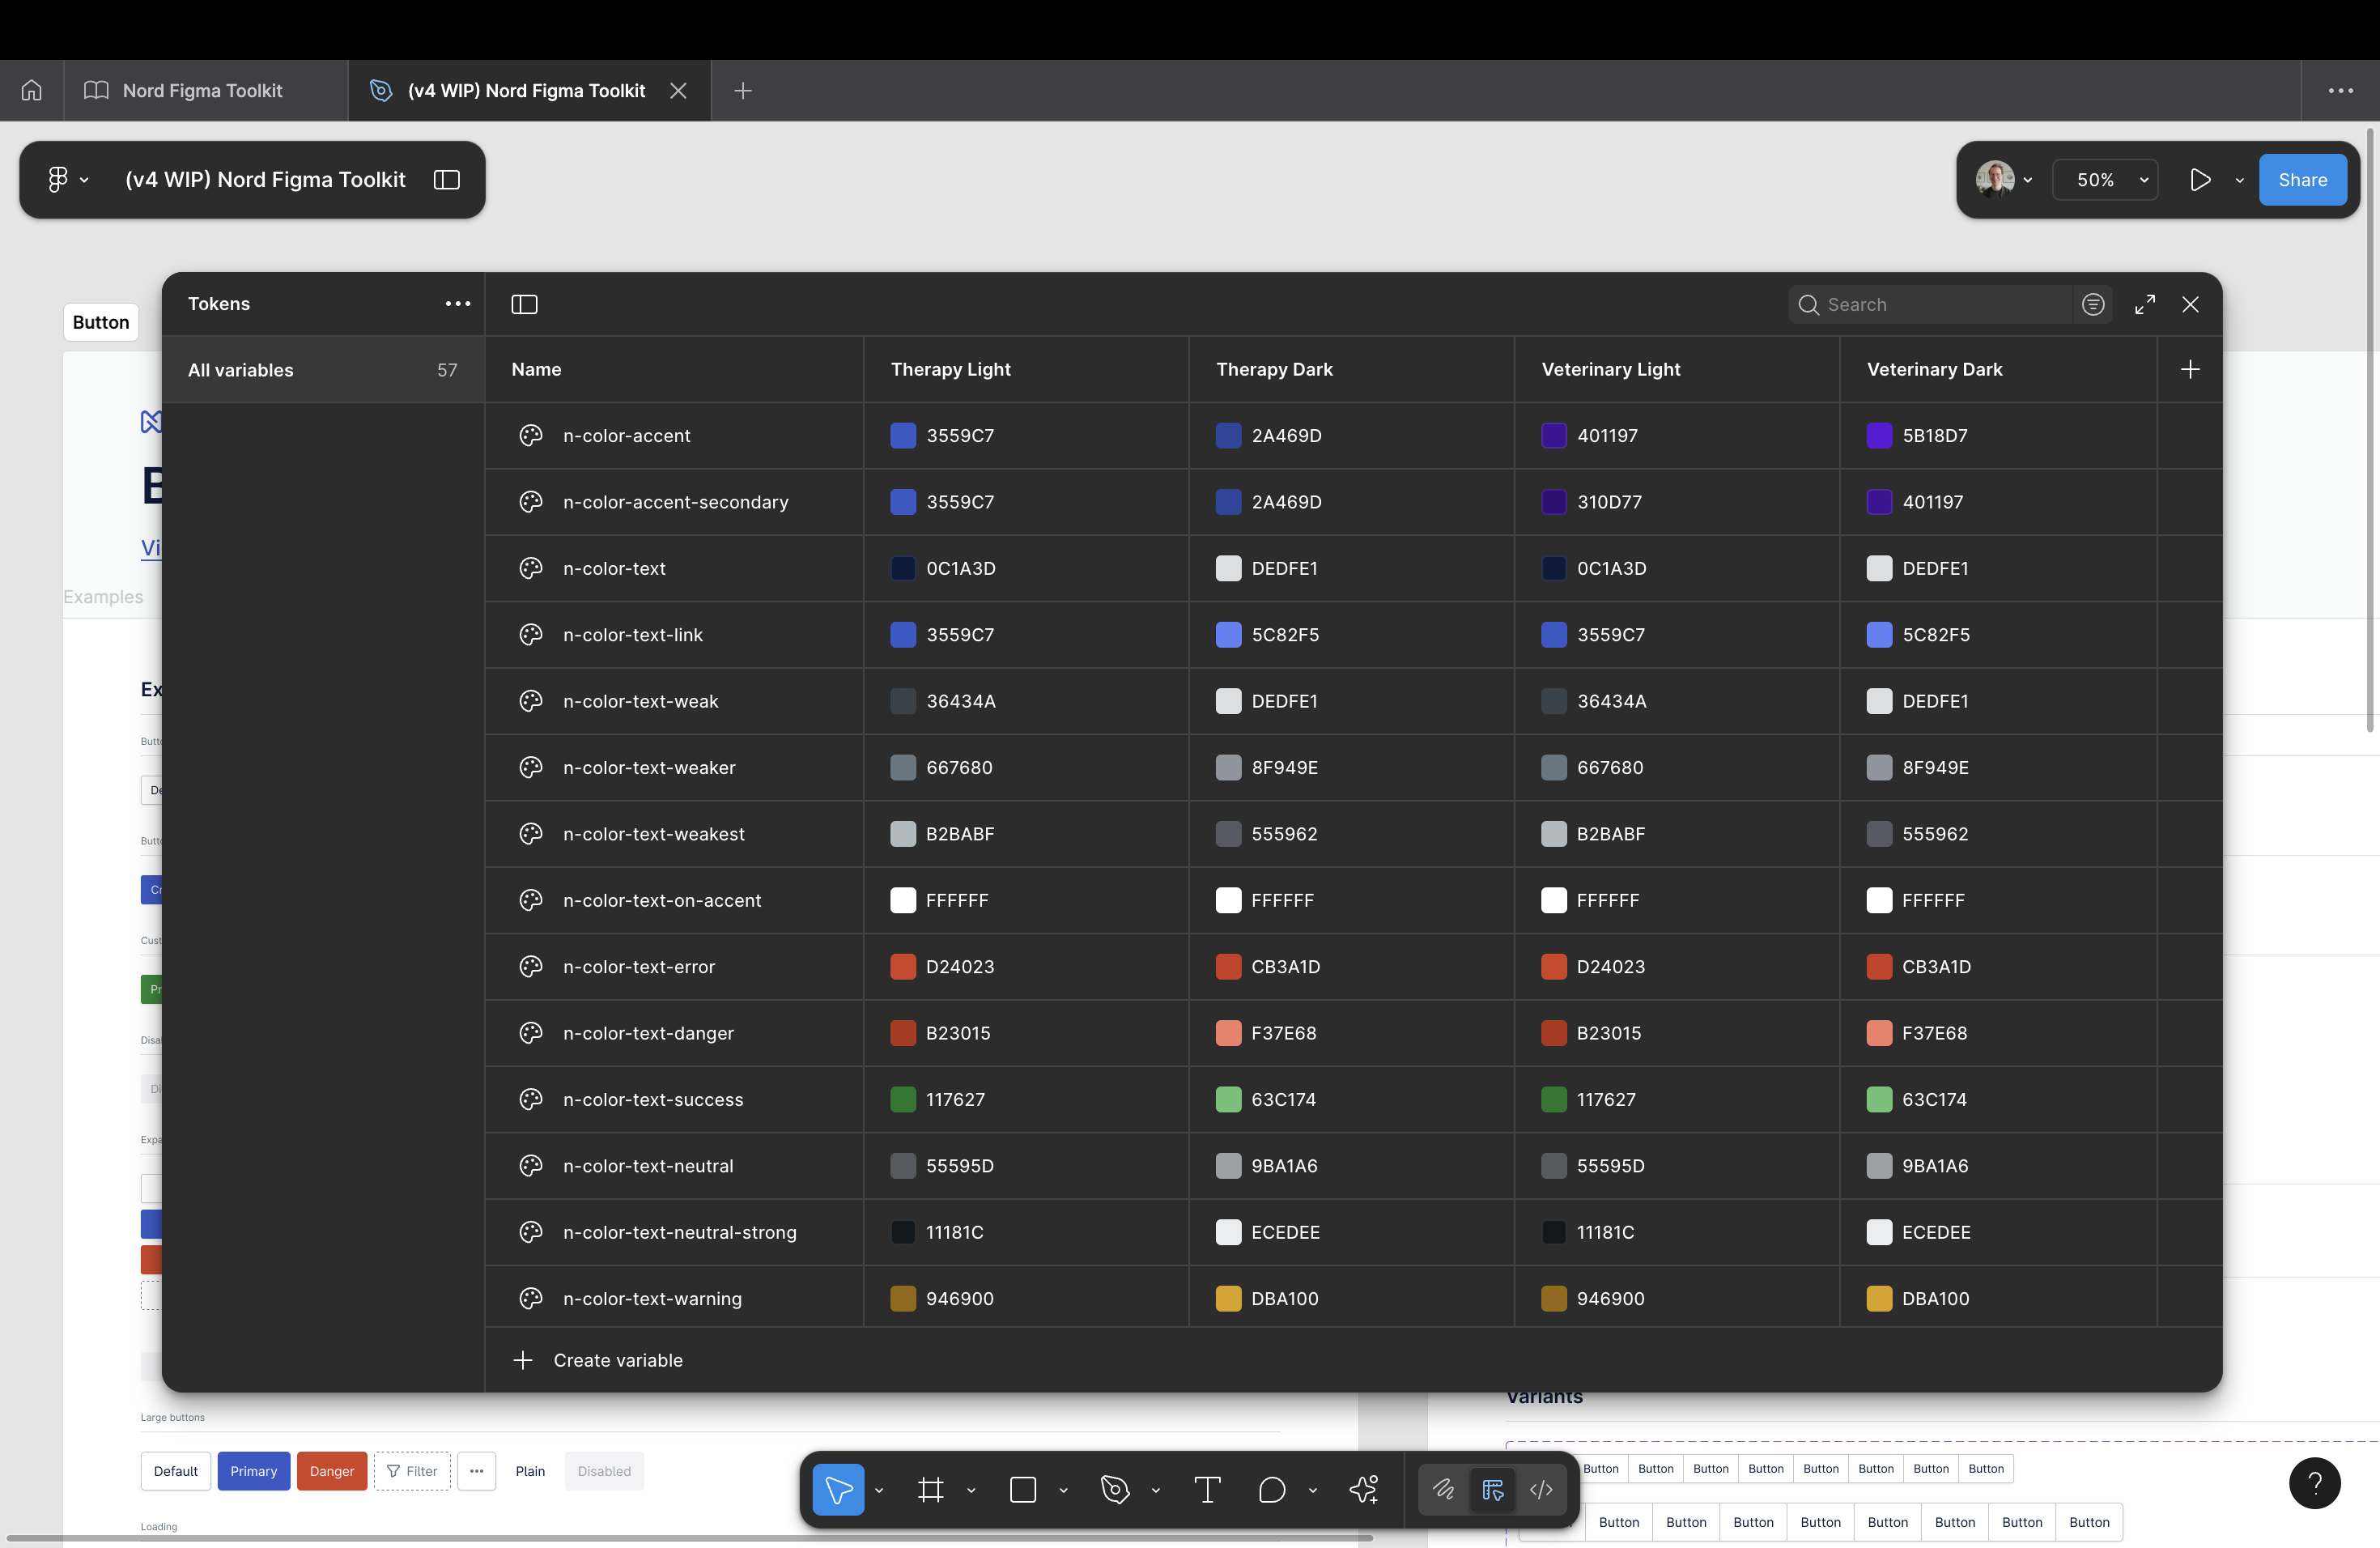Image resolution: width=2380 pixels, height=1548 pixels.
Task: Select the Pen tool
Action: tap(1115, 1490)
